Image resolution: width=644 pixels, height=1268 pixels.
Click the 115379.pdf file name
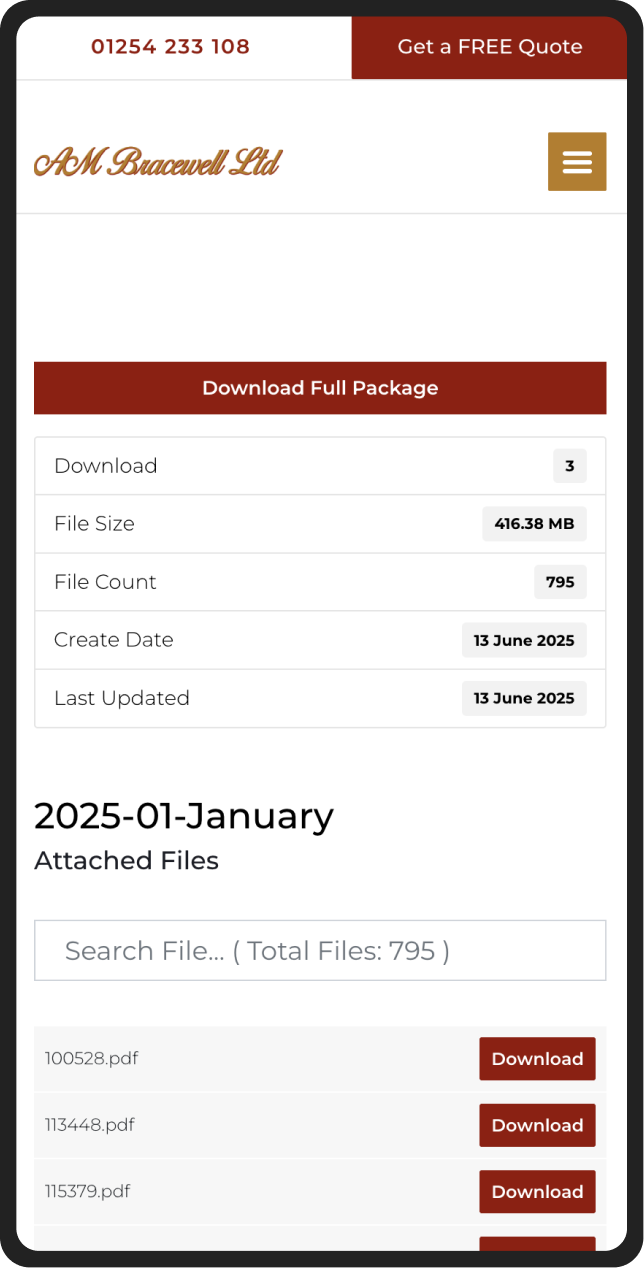pos(87,1191)
